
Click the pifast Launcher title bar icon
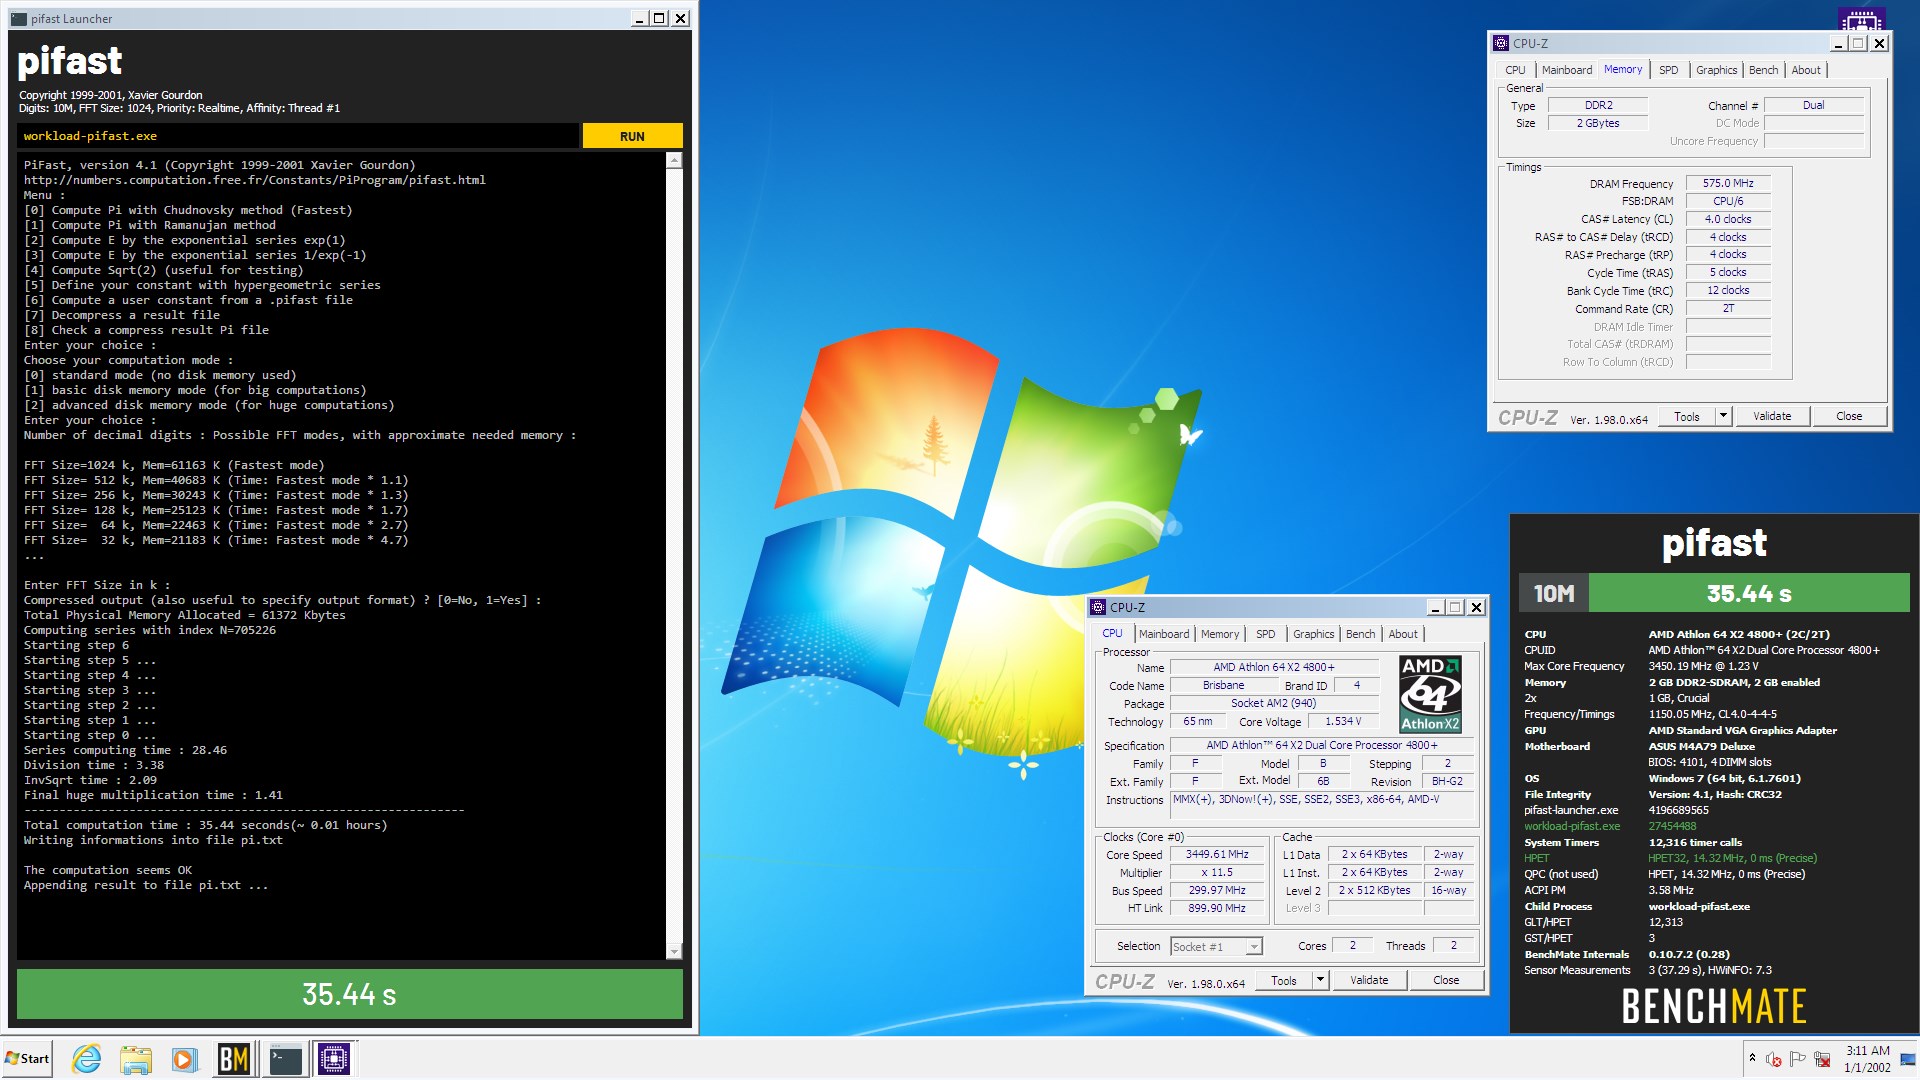[x=18, y=18]
